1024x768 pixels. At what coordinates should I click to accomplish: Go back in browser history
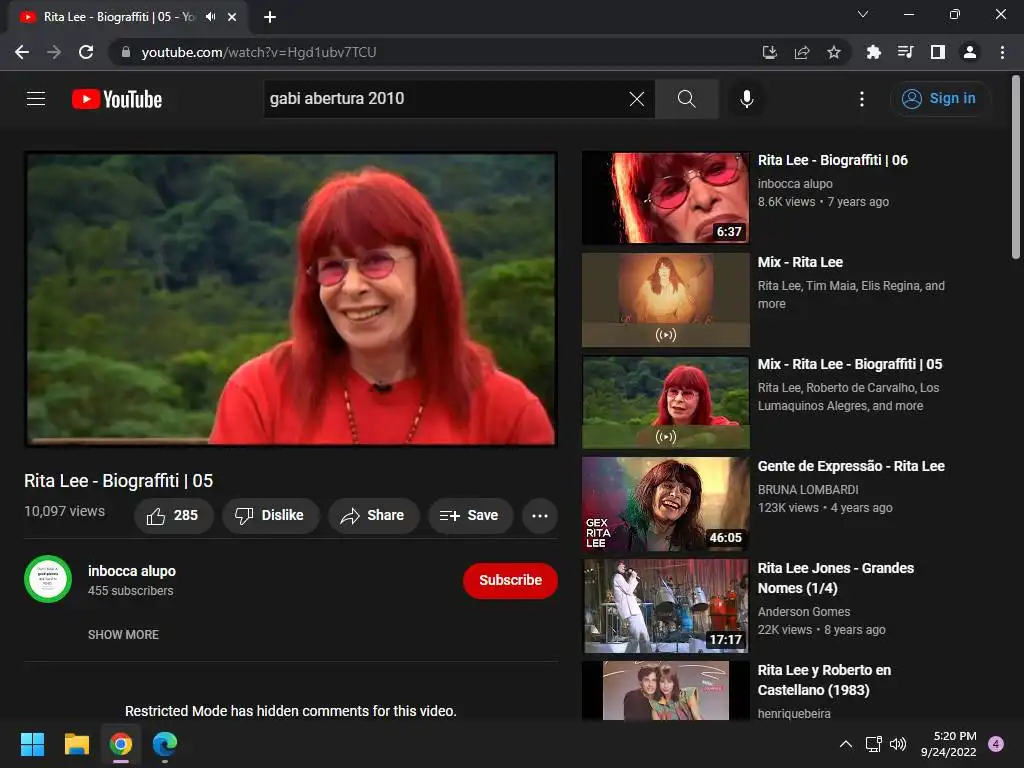click(x=22, y=52)
